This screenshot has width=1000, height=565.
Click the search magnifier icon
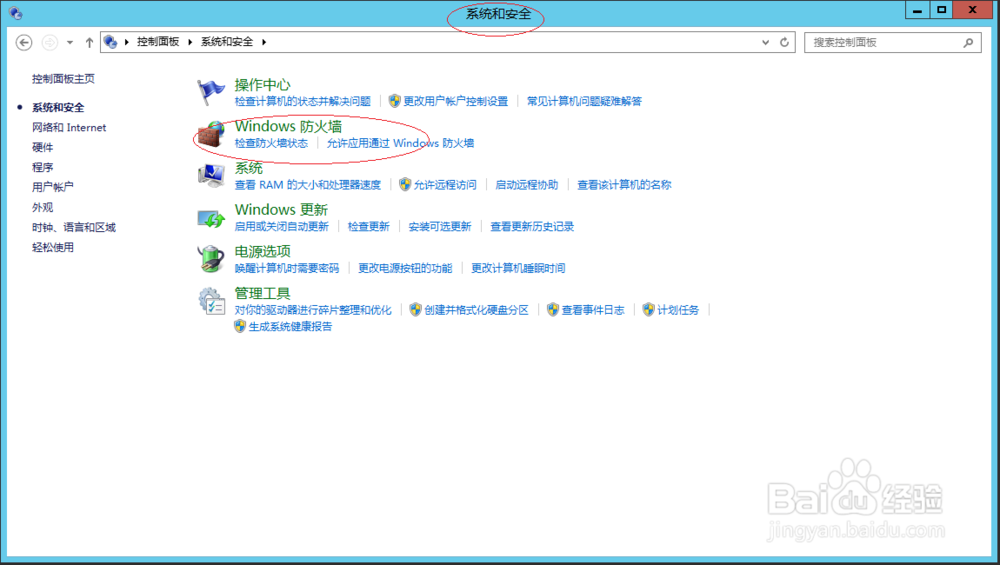tap(968, 43)
